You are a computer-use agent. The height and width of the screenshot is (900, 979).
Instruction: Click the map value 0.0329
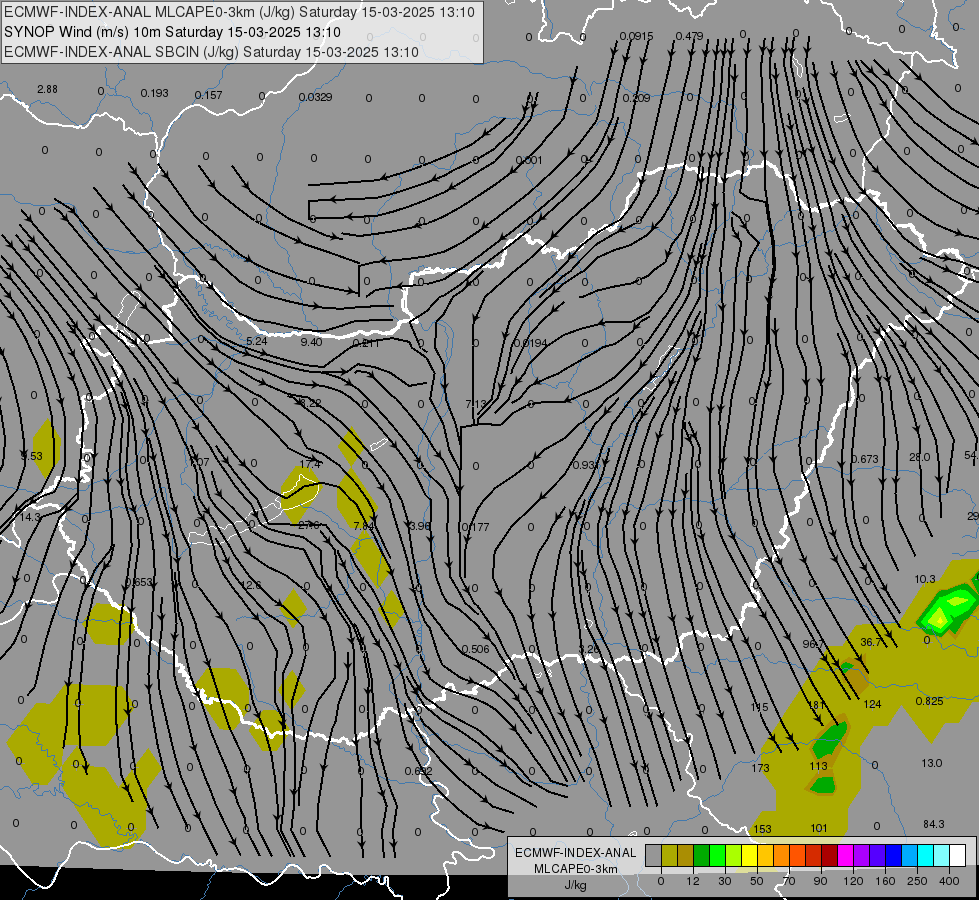pyautogui.click(x=315, y=97)
